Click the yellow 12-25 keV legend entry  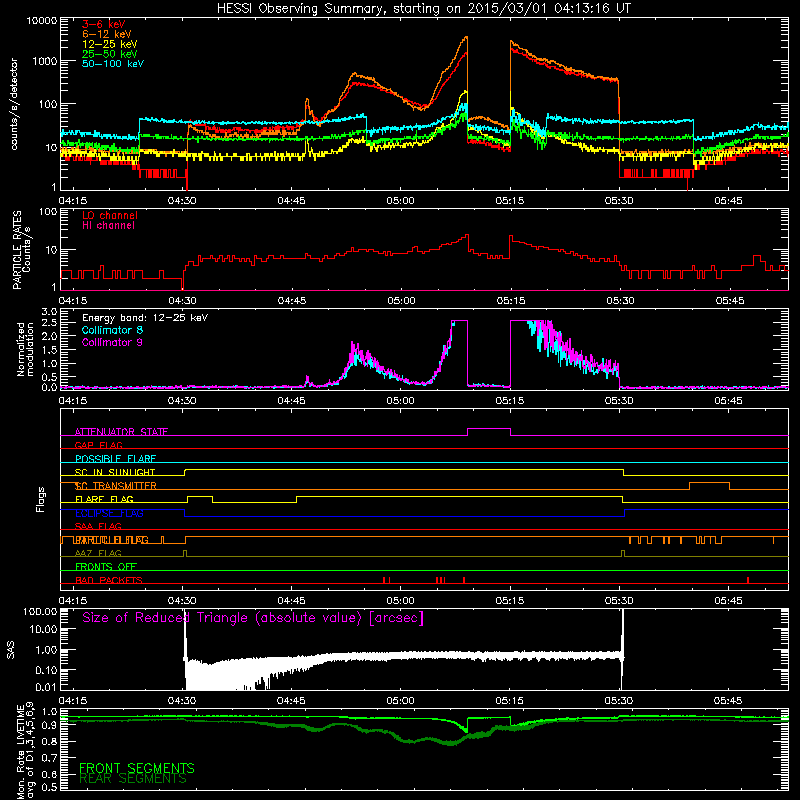109,44
